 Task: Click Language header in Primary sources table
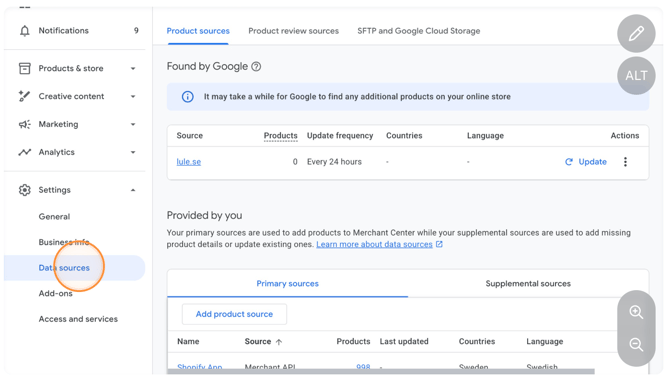coord(544,342)
